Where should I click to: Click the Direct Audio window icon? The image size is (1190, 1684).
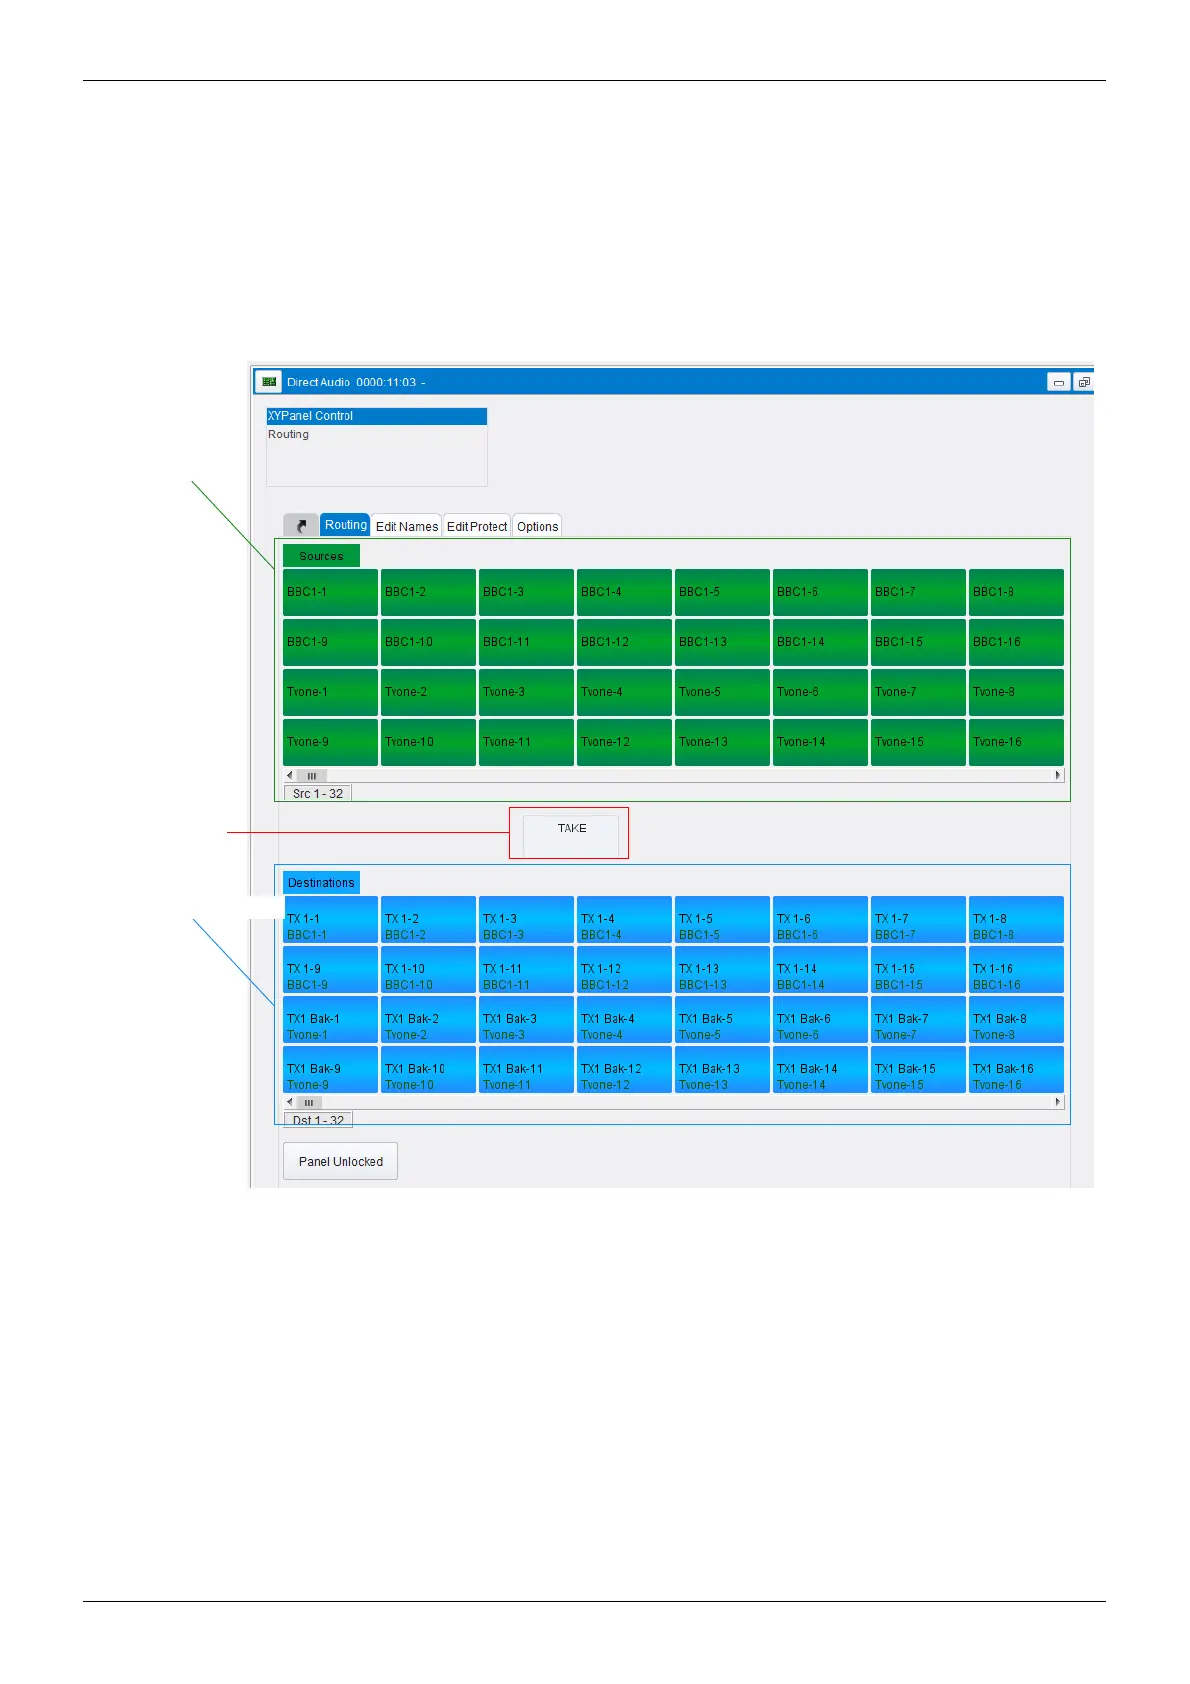coord(268,381)
